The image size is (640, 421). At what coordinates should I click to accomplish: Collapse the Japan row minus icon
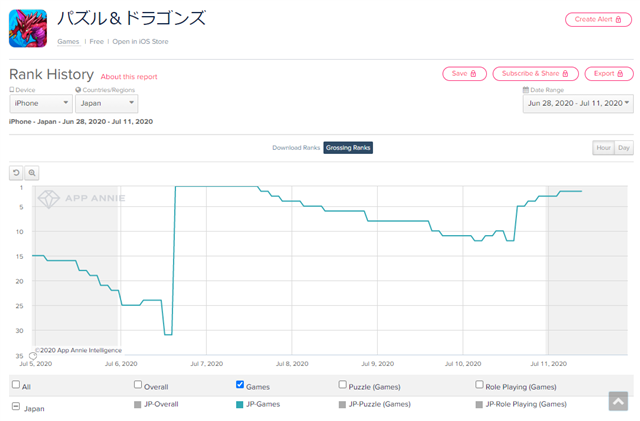click(16, 406)
